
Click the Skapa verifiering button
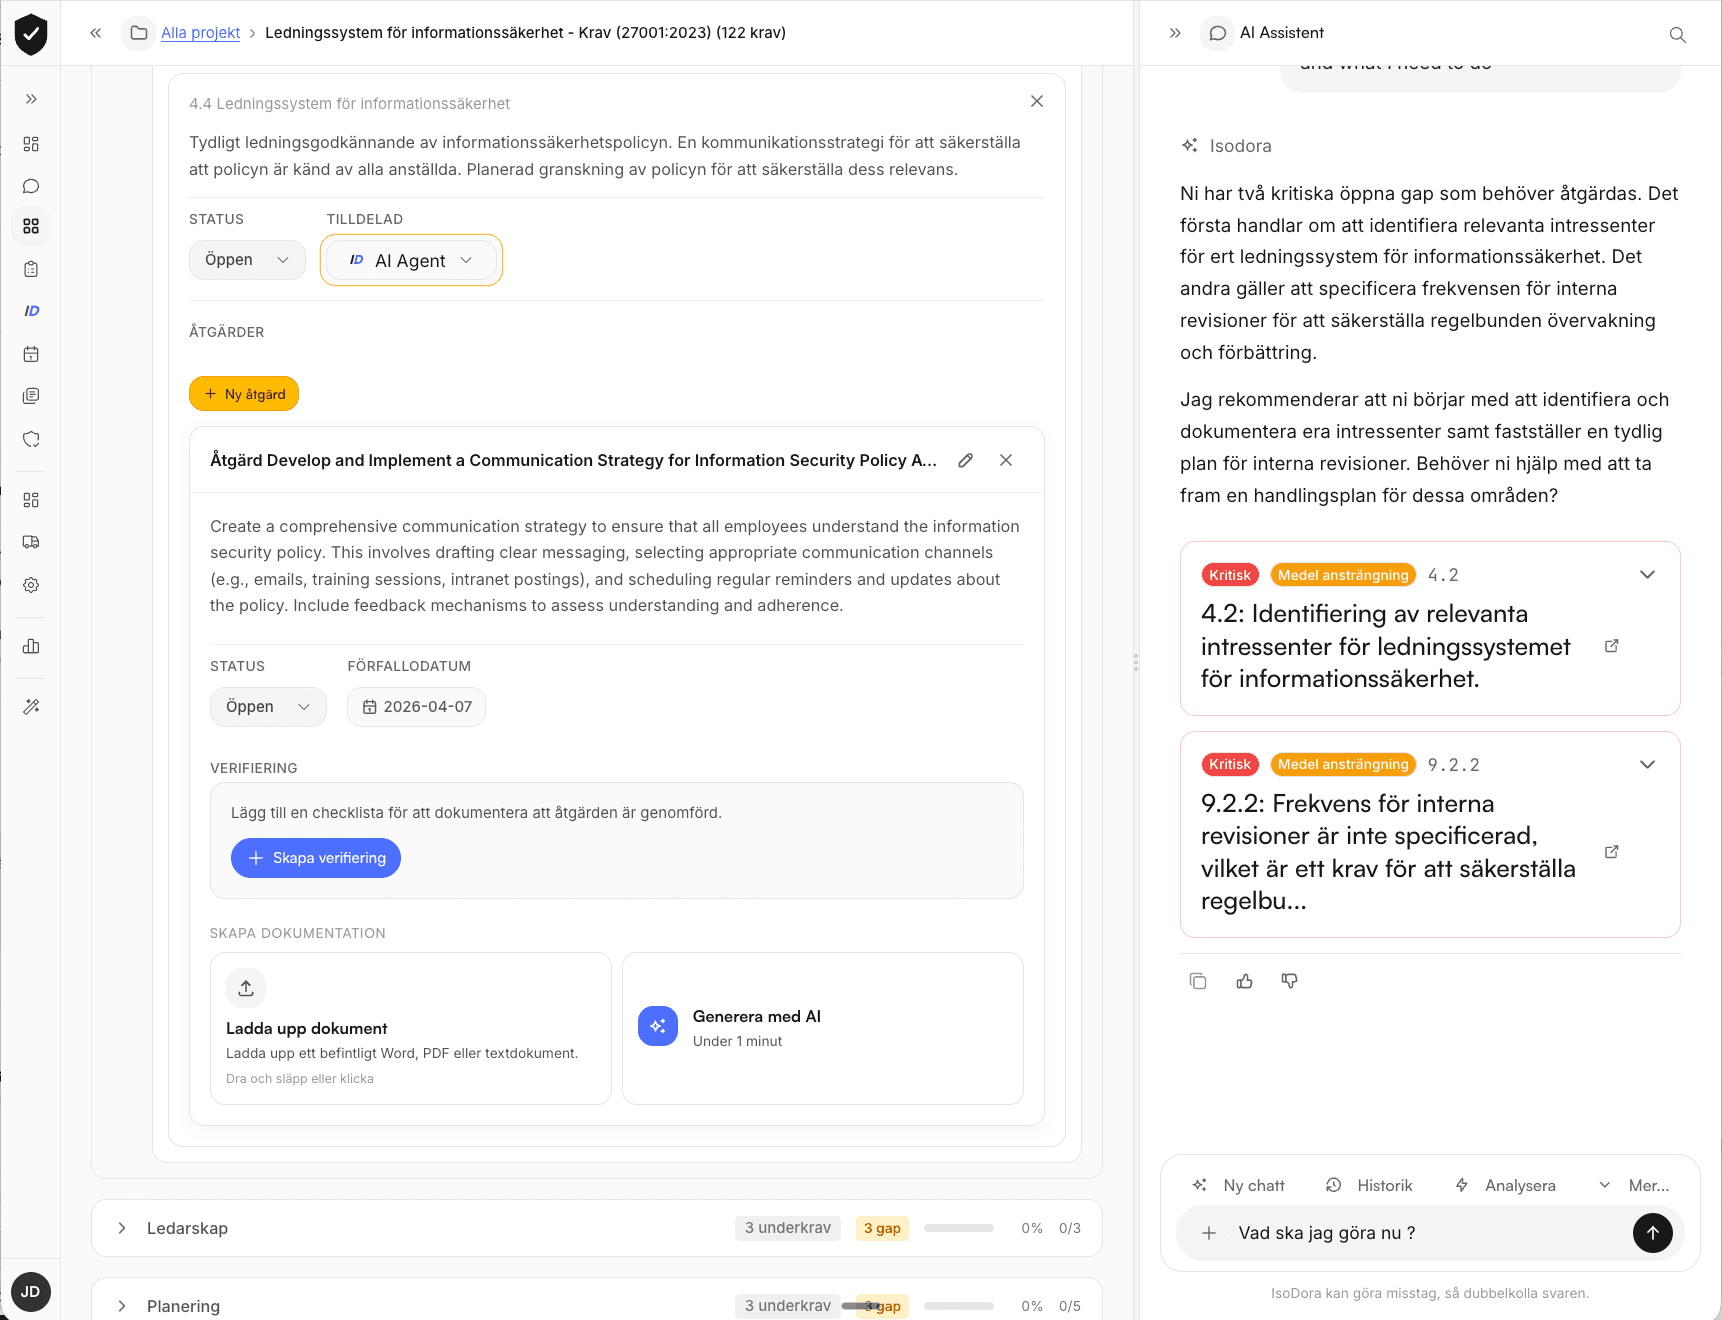coord(315,858)
